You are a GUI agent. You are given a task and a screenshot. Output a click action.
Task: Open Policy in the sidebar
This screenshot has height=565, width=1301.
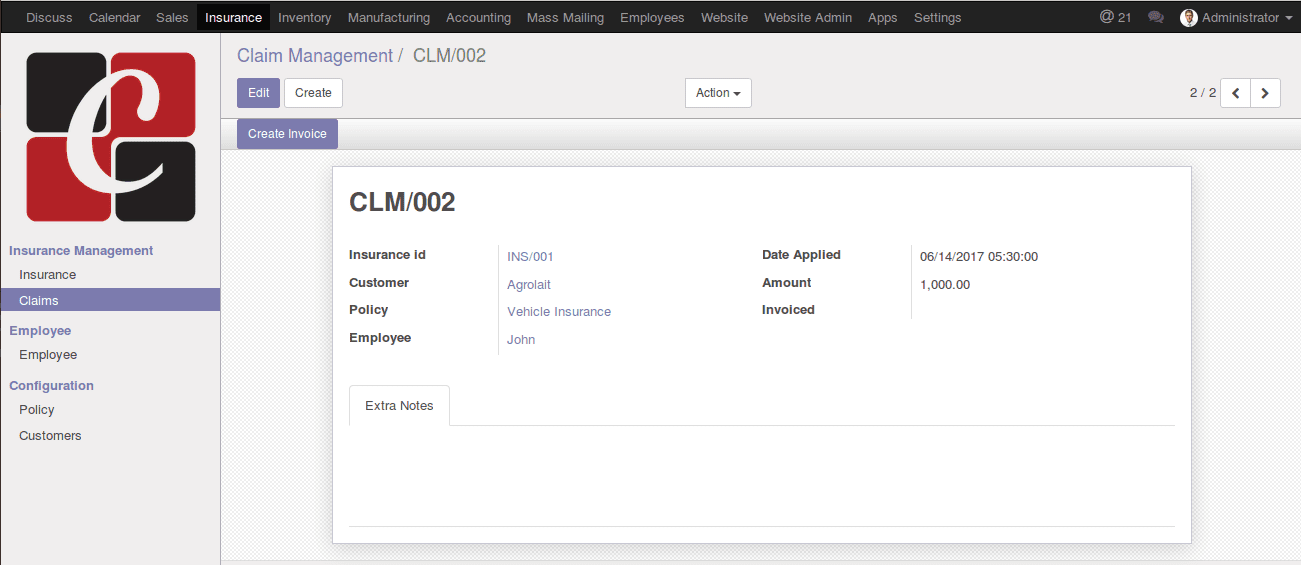pos(110,410)
